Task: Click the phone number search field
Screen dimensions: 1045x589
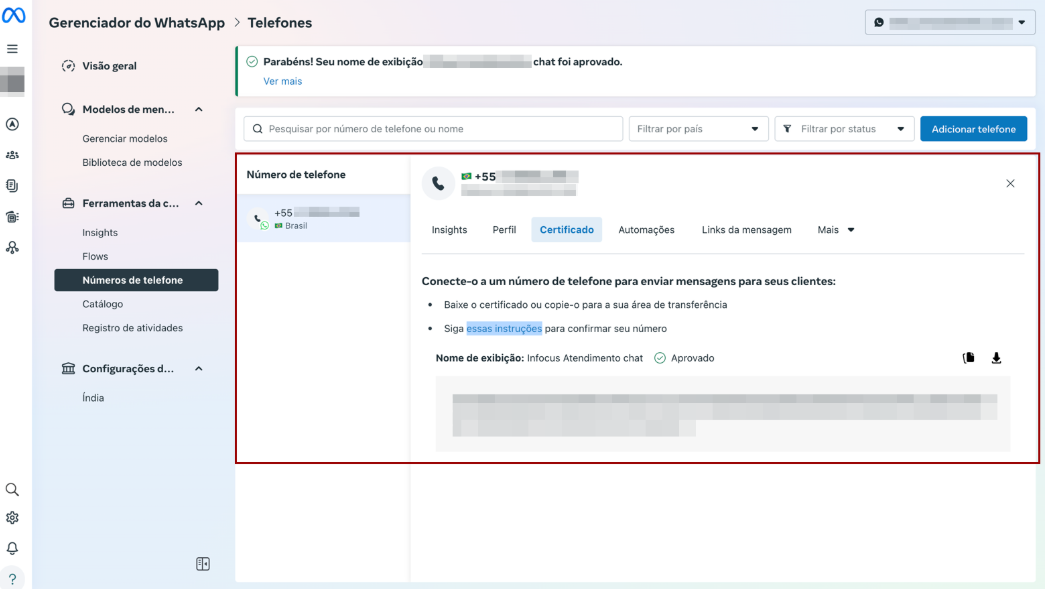Action: pyautogui.click(x=433, y=129)
